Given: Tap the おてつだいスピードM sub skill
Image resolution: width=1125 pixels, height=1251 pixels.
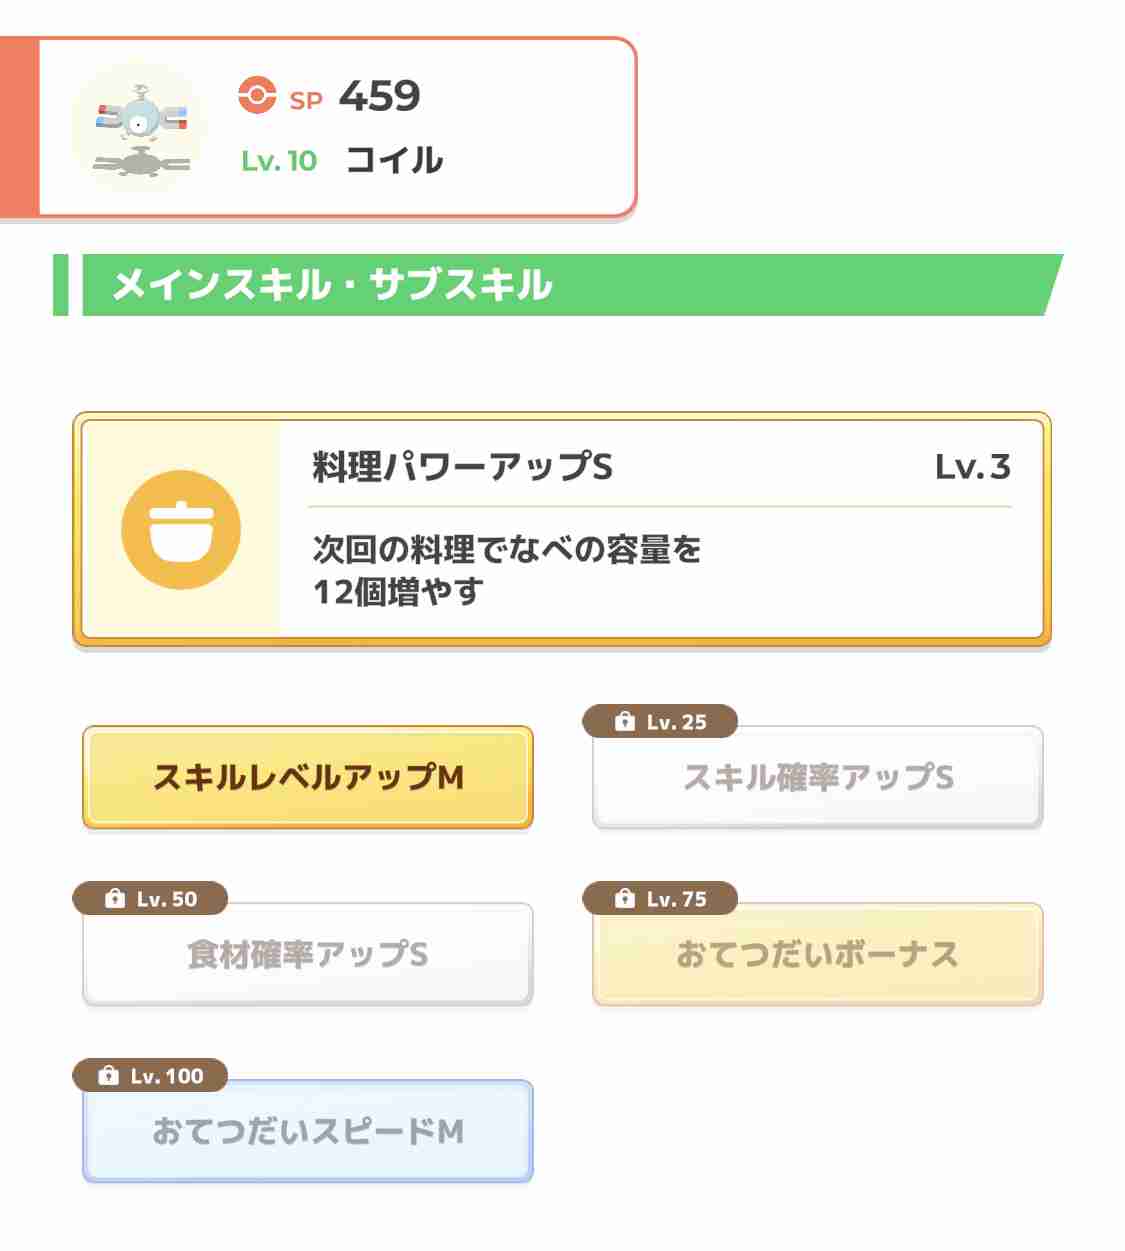Looking at the screenshot, I should (308, 1131).
